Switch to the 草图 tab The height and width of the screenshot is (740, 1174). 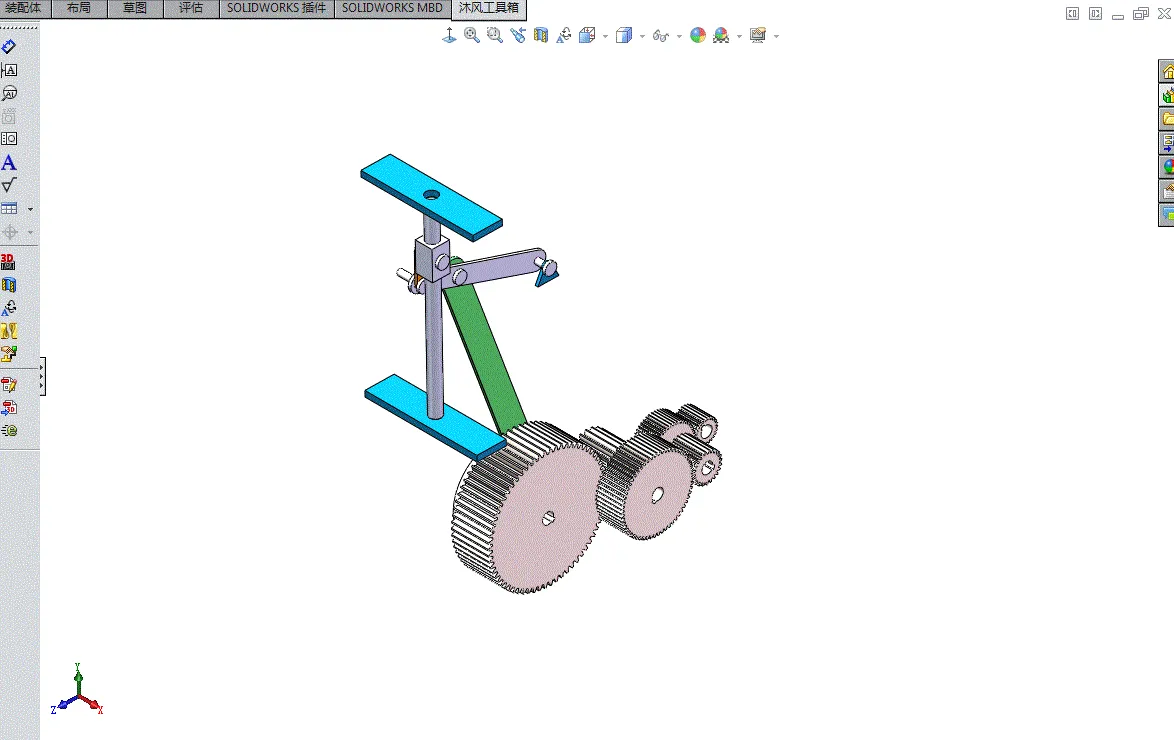tap(136, 8)
